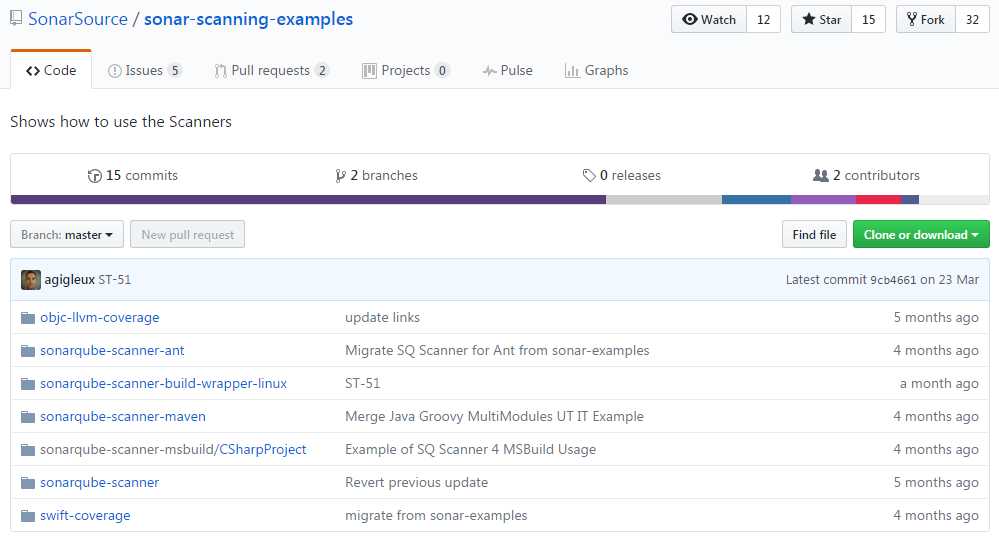Switch to the Code tab
Image resolution: width=999 pixels, height=550 pixels.
pos(51,70)
